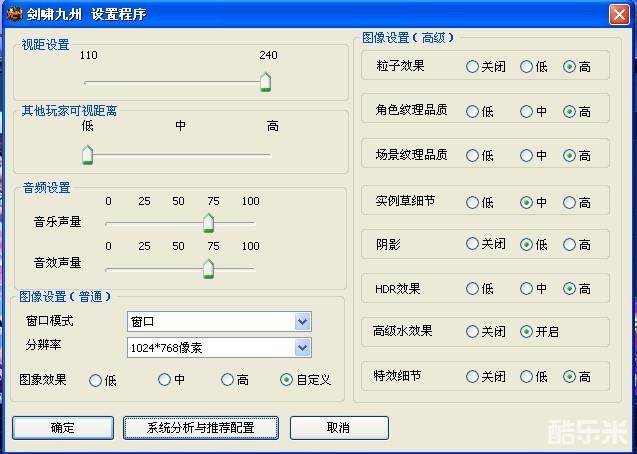Set 粒子效果 to 关闭
Image resolution: width=637 pixels, height=454 pixels.
(x=472, y=67)
